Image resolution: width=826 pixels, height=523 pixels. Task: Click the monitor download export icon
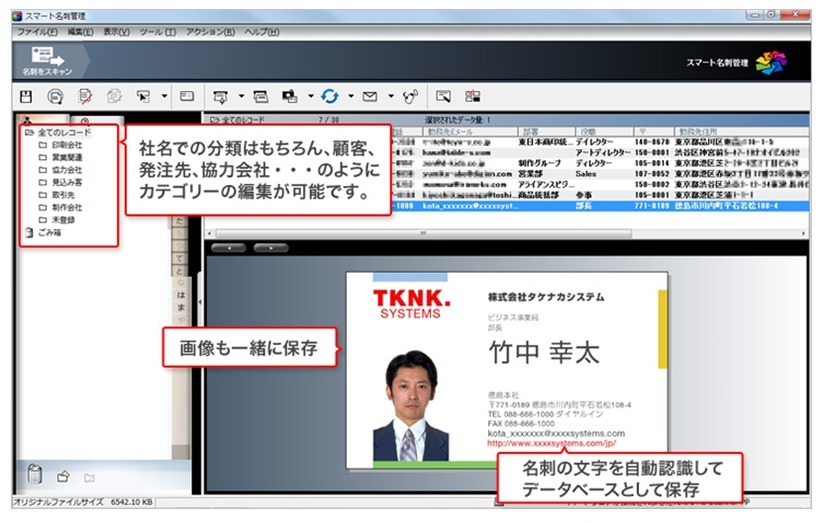220,97
